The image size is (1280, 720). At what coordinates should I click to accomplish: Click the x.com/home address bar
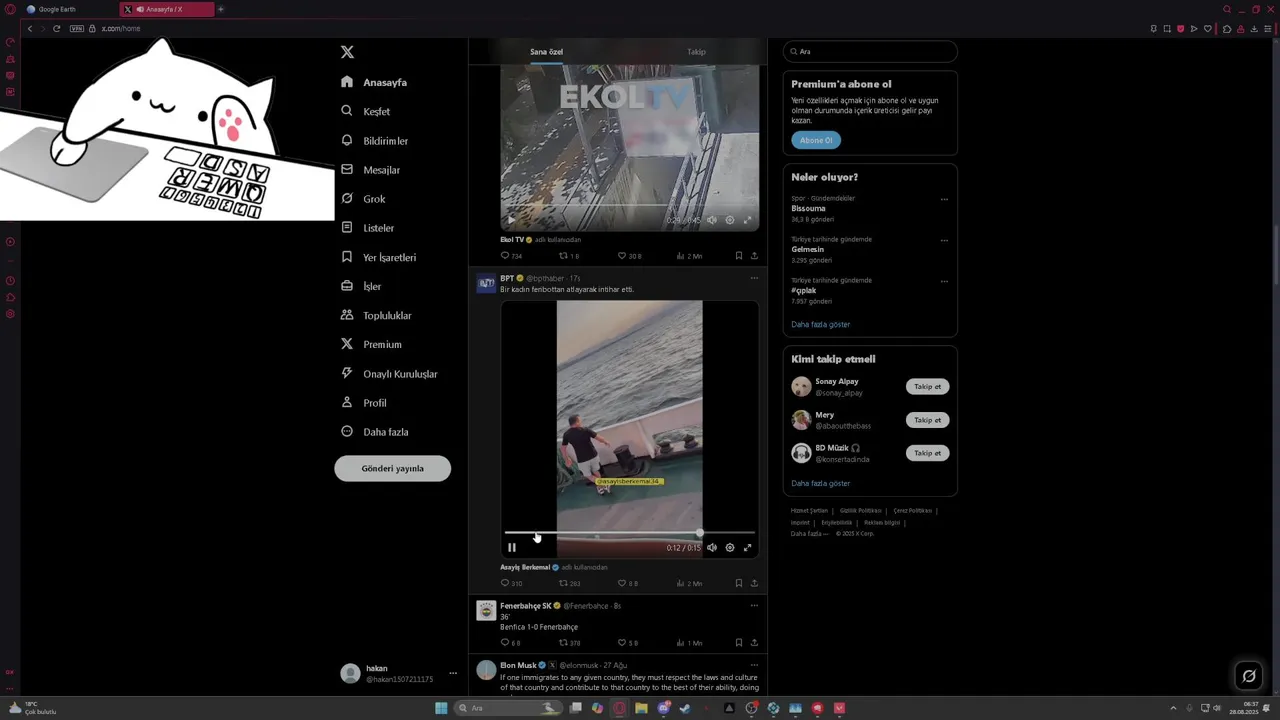pos(121,29)
